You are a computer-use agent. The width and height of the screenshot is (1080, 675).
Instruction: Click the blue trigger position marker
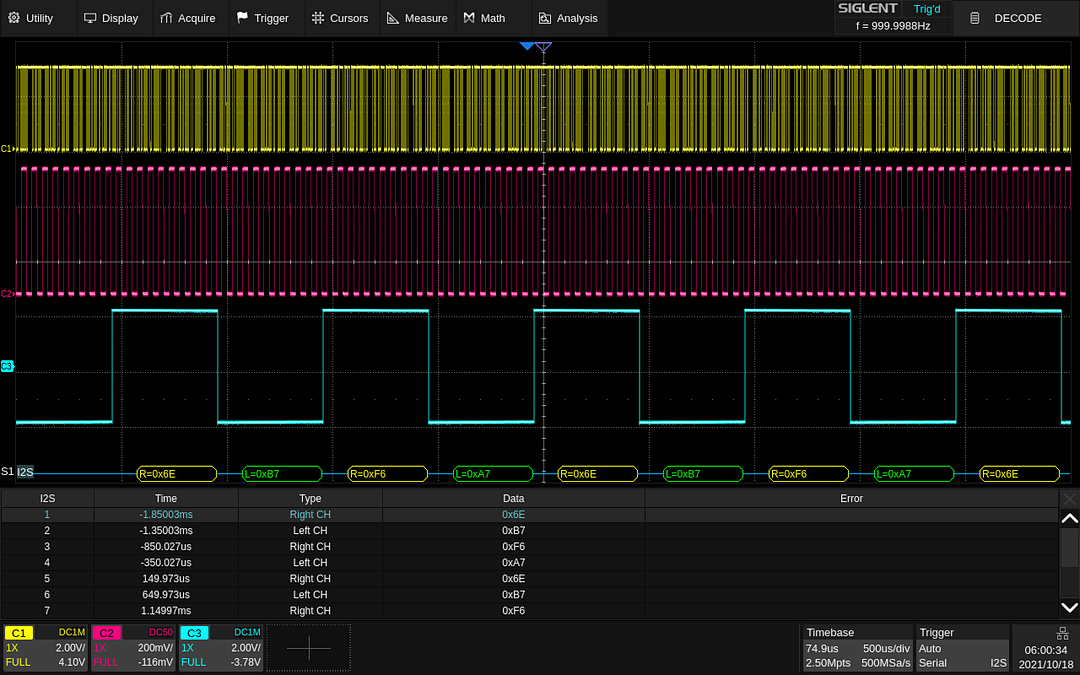click(x=526, y=47)
